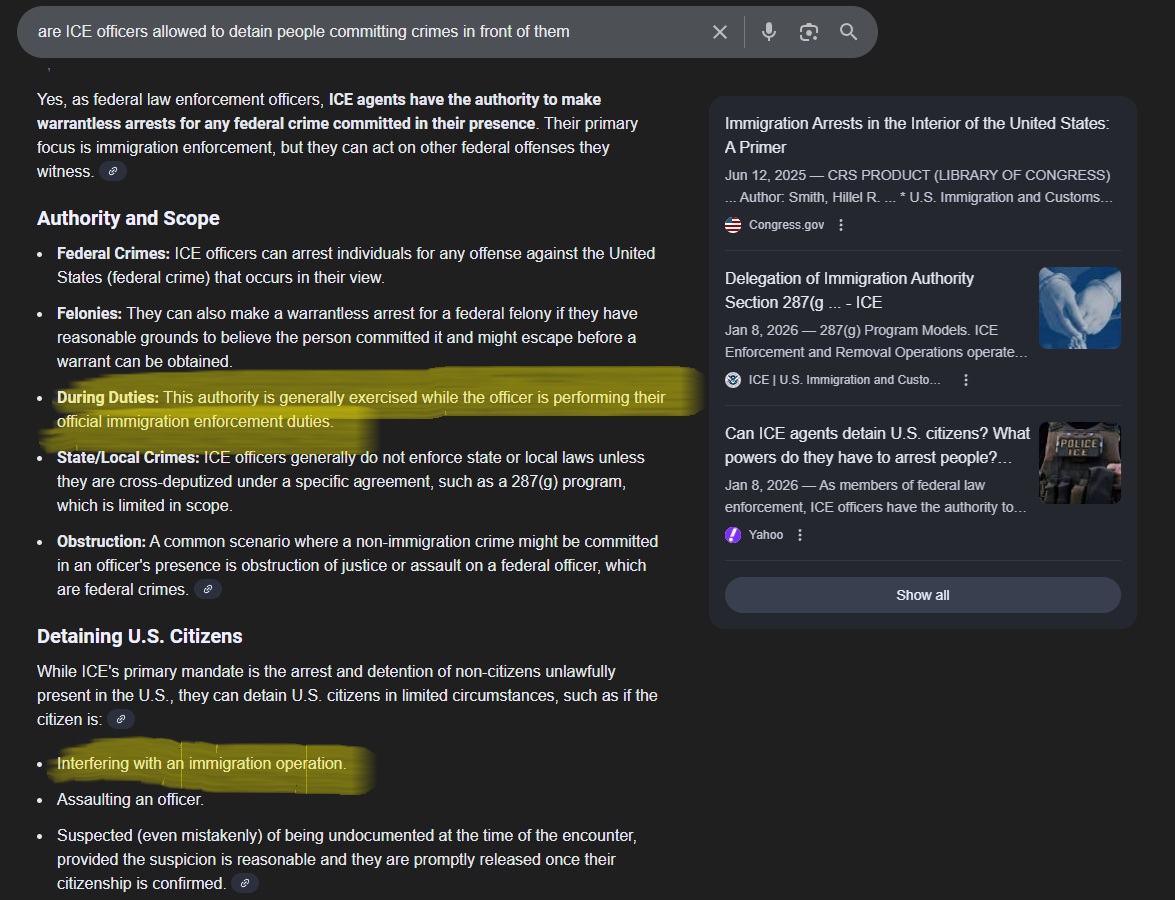Select the 'Detaining U.S. Citizens' heading
Viewport: 1175px width, 900px height.
click(139, 636)
